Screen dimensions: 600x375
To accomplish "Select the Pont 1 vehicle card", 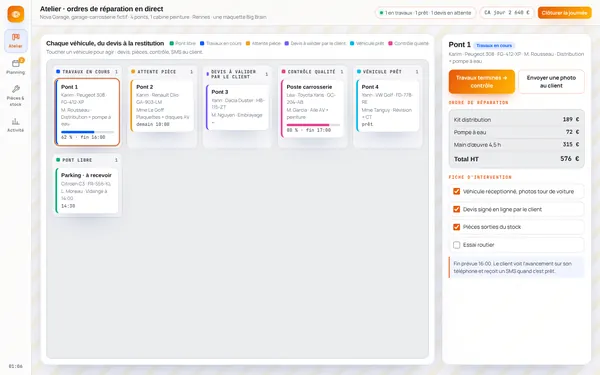I will click(x=87, y=112).
